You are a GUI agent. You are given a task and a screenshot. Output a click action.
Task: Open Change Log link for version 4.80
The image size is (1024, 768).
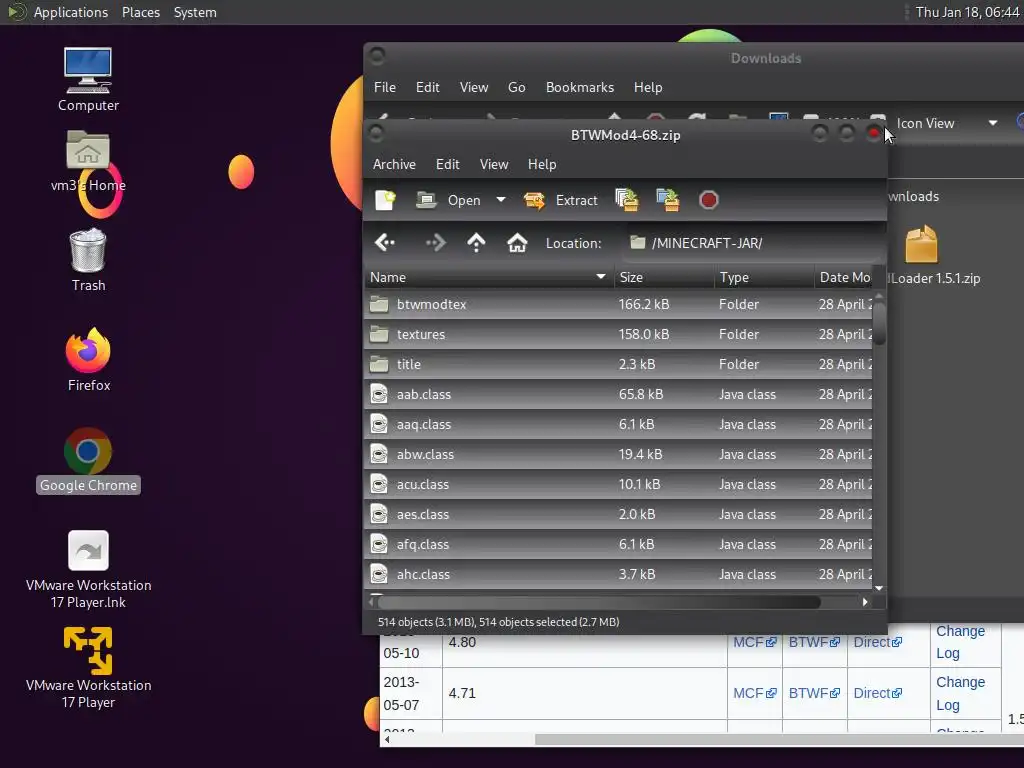coord(960,642)
